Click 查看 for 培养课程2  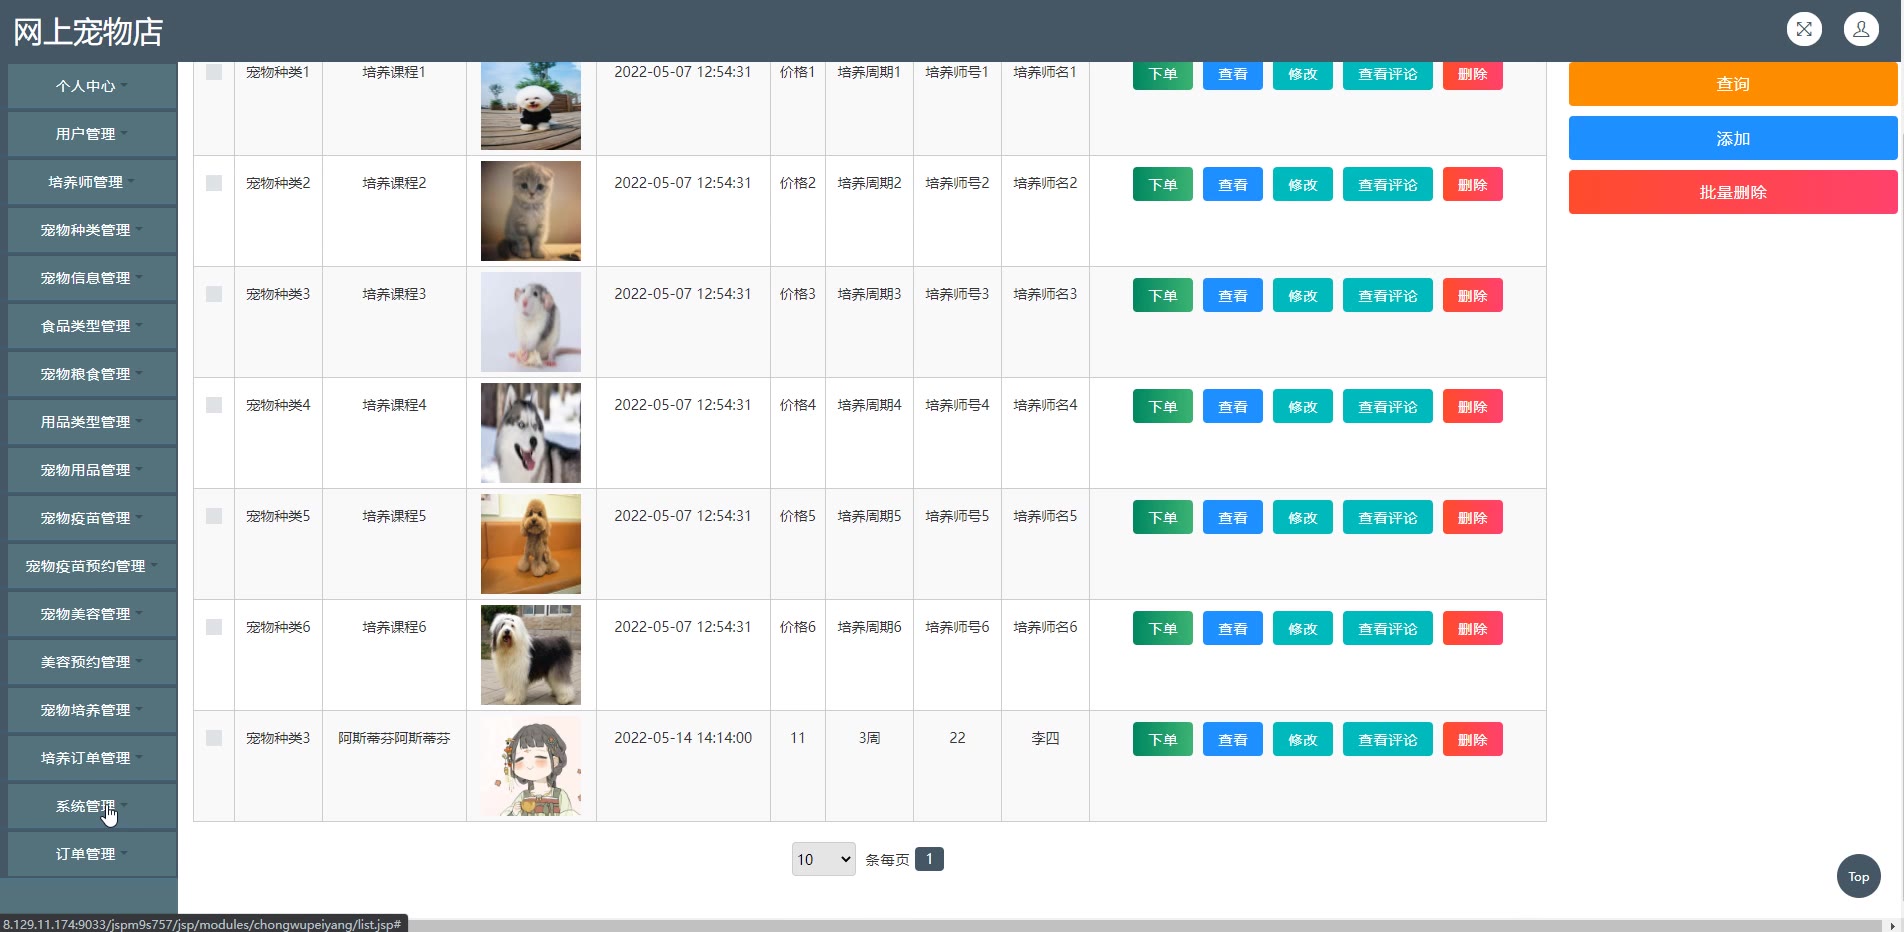pyautogui.click(x=1233, y=185)
